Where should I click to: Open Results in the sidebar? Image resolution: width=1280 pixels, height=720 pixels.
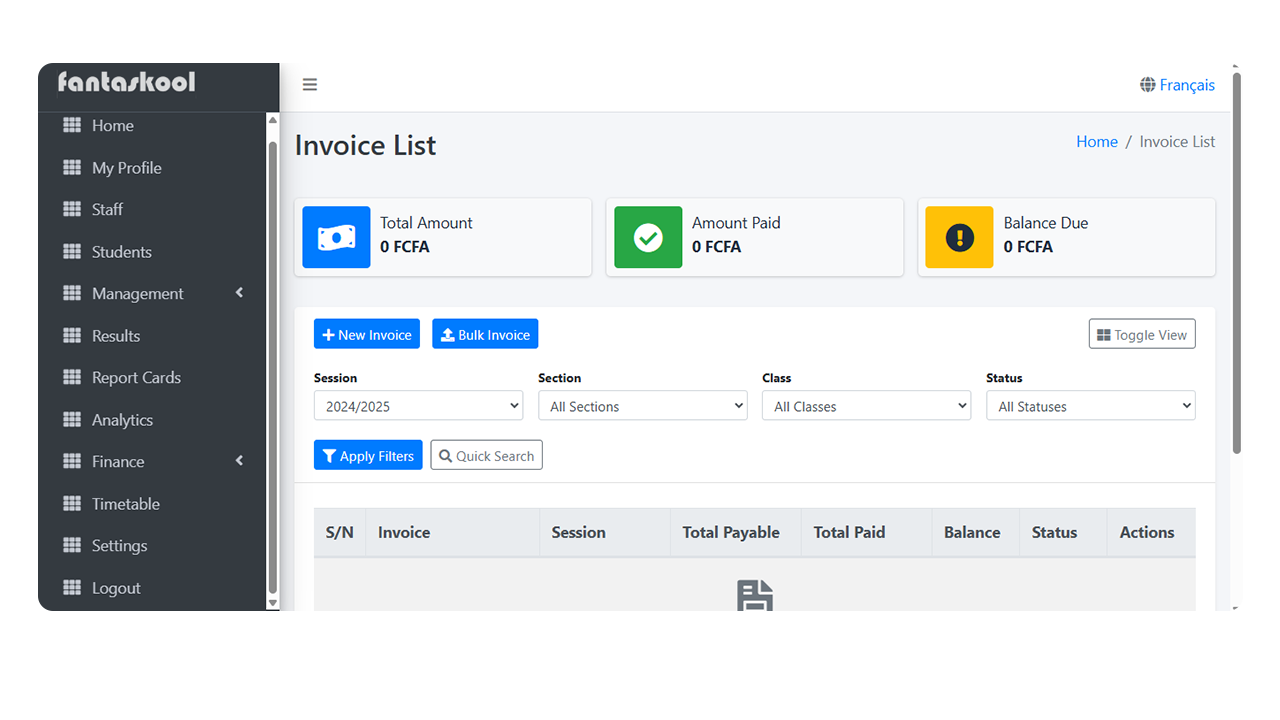click(152, 335)
